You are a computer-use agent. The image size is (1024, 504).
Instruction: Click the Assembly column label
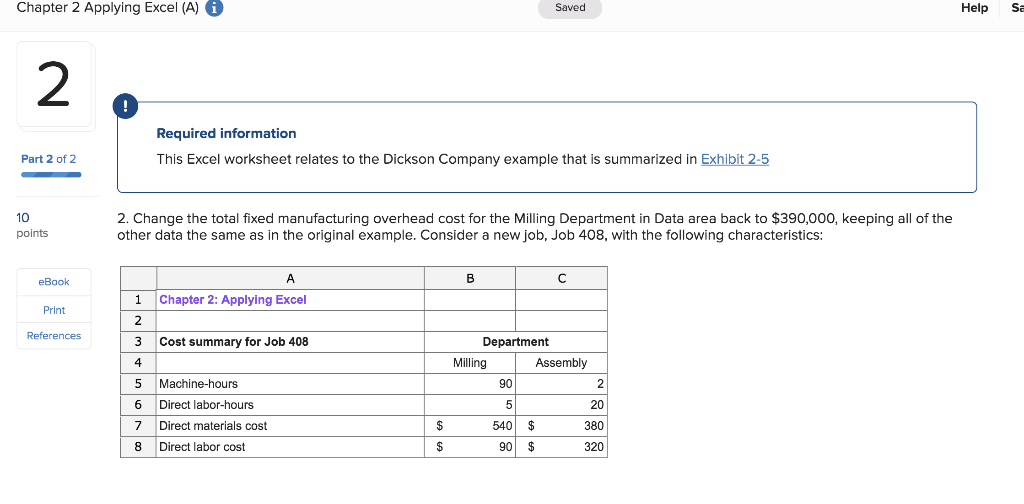(x=562, y=362)
